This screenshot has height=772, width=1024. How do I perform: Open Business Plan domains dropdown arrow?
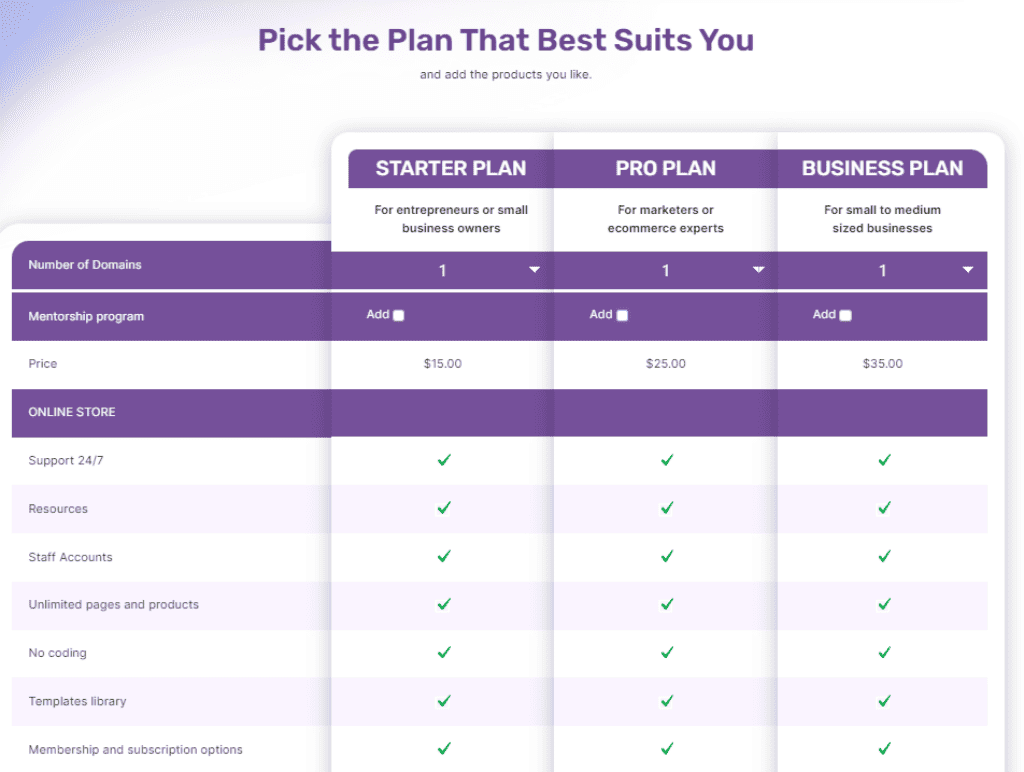(968, 270)
